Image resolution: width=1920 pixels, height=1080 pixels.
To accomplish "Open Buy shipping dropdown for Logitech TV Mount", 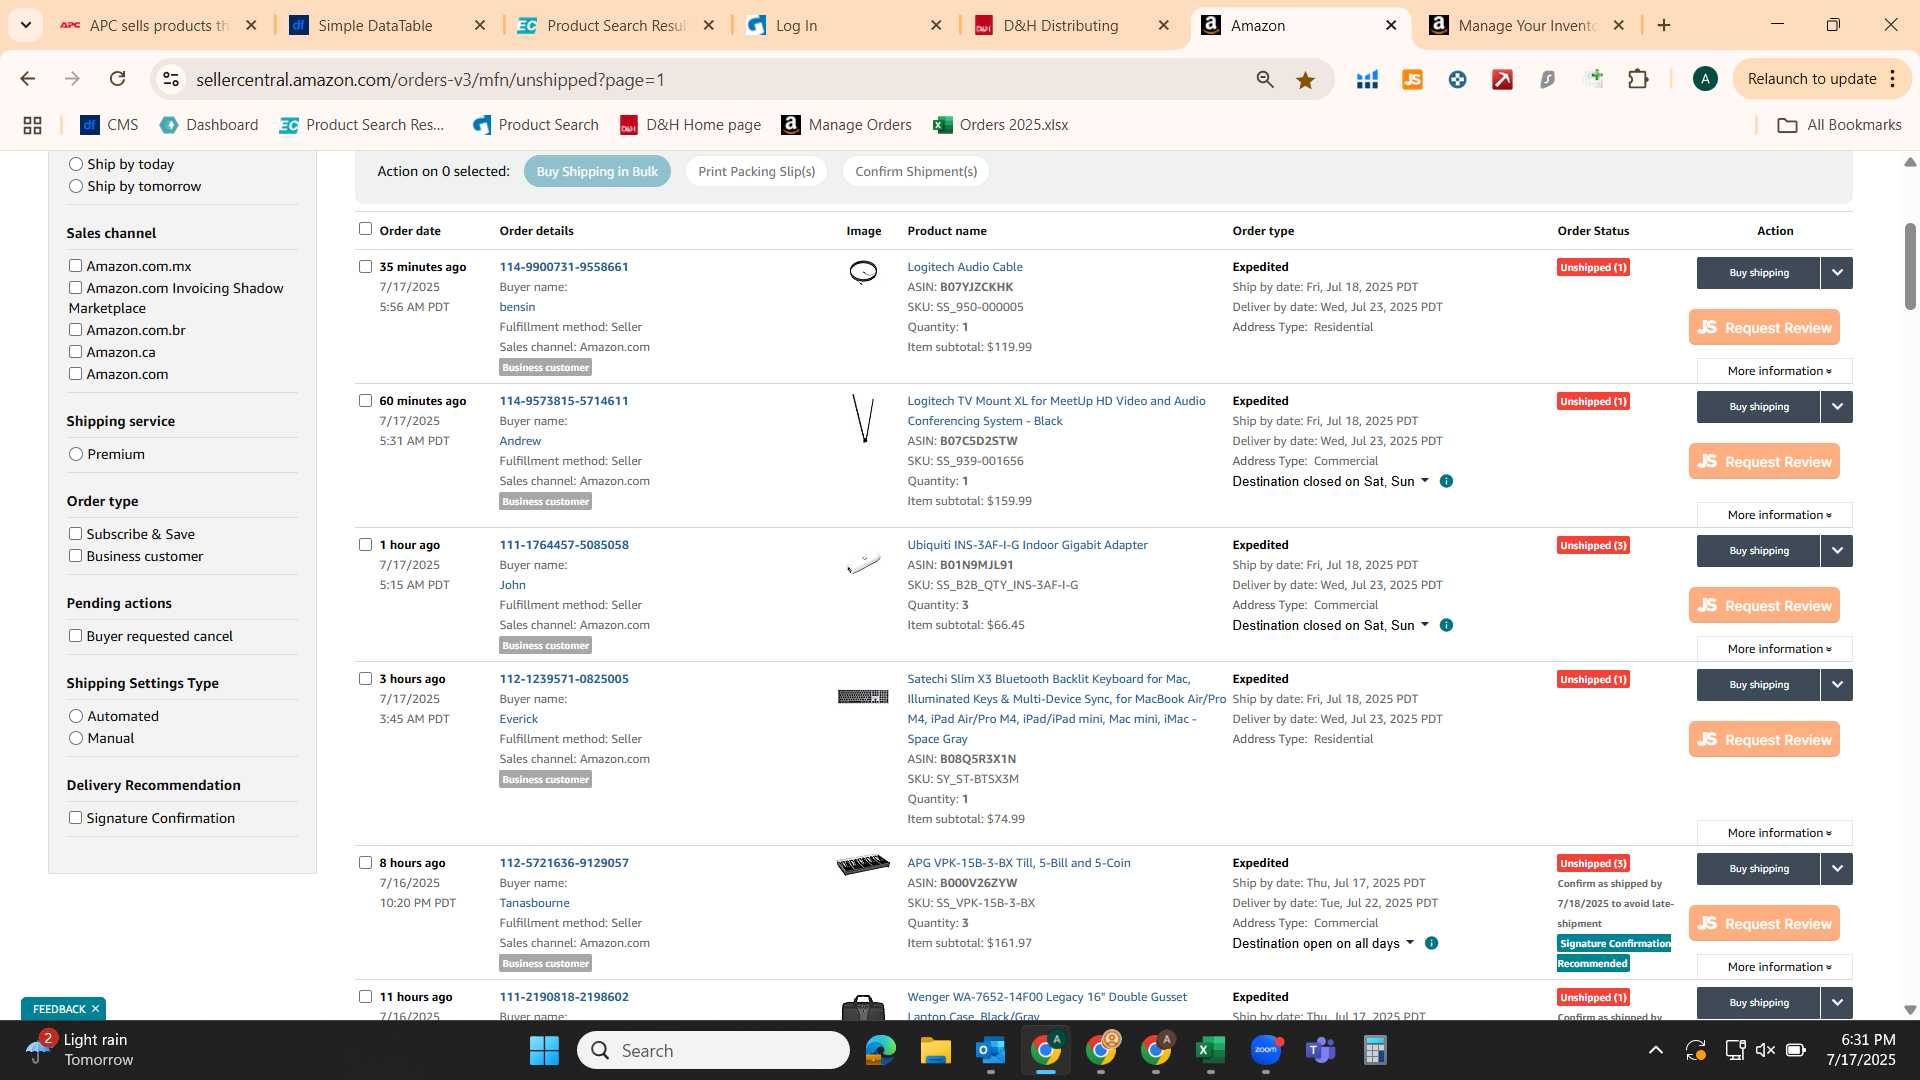I will [x=1837, y=407].
